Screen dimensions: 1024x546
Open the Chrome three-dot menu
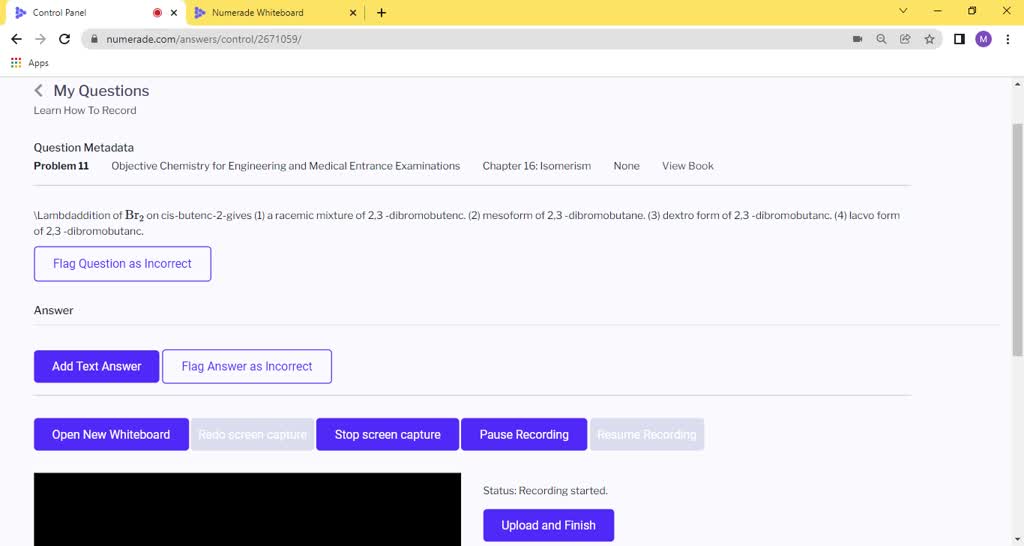[x=1008, y=39]
